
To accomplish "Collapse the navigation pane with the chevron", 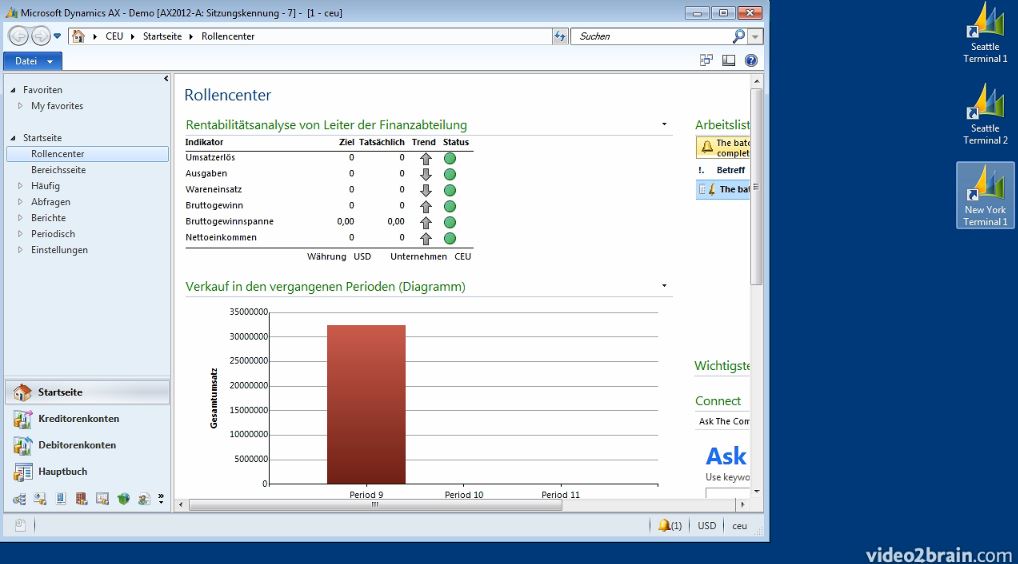I will 166,79.
